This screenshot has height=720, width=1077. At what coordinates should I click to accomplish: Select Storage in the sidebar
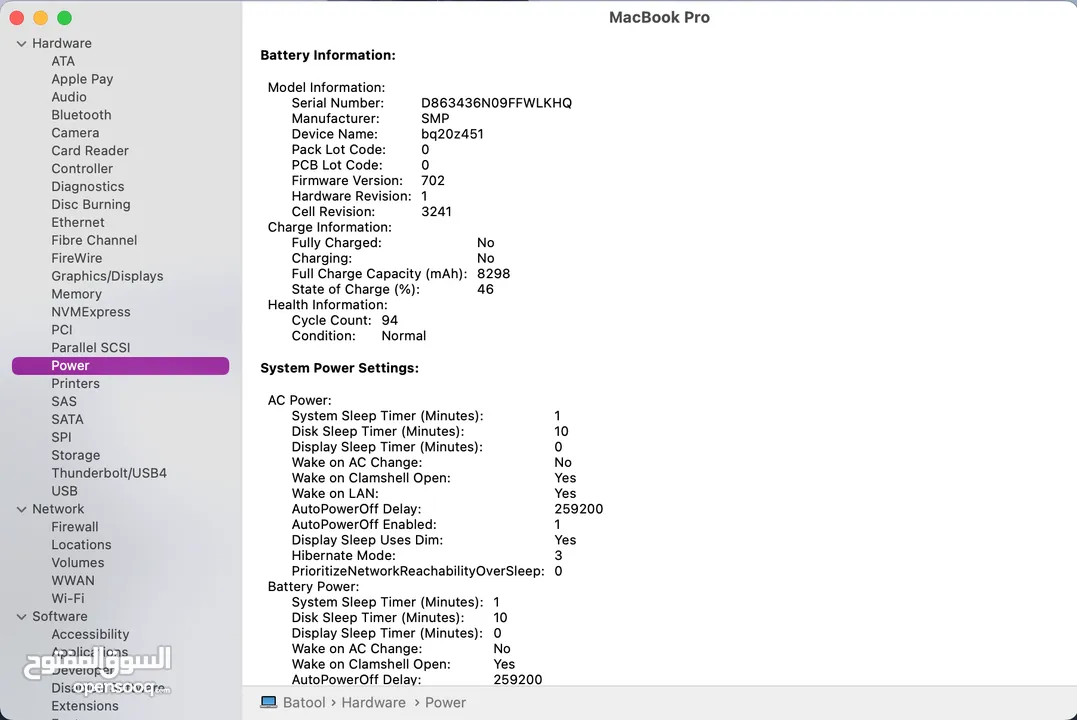click(76, 455)
